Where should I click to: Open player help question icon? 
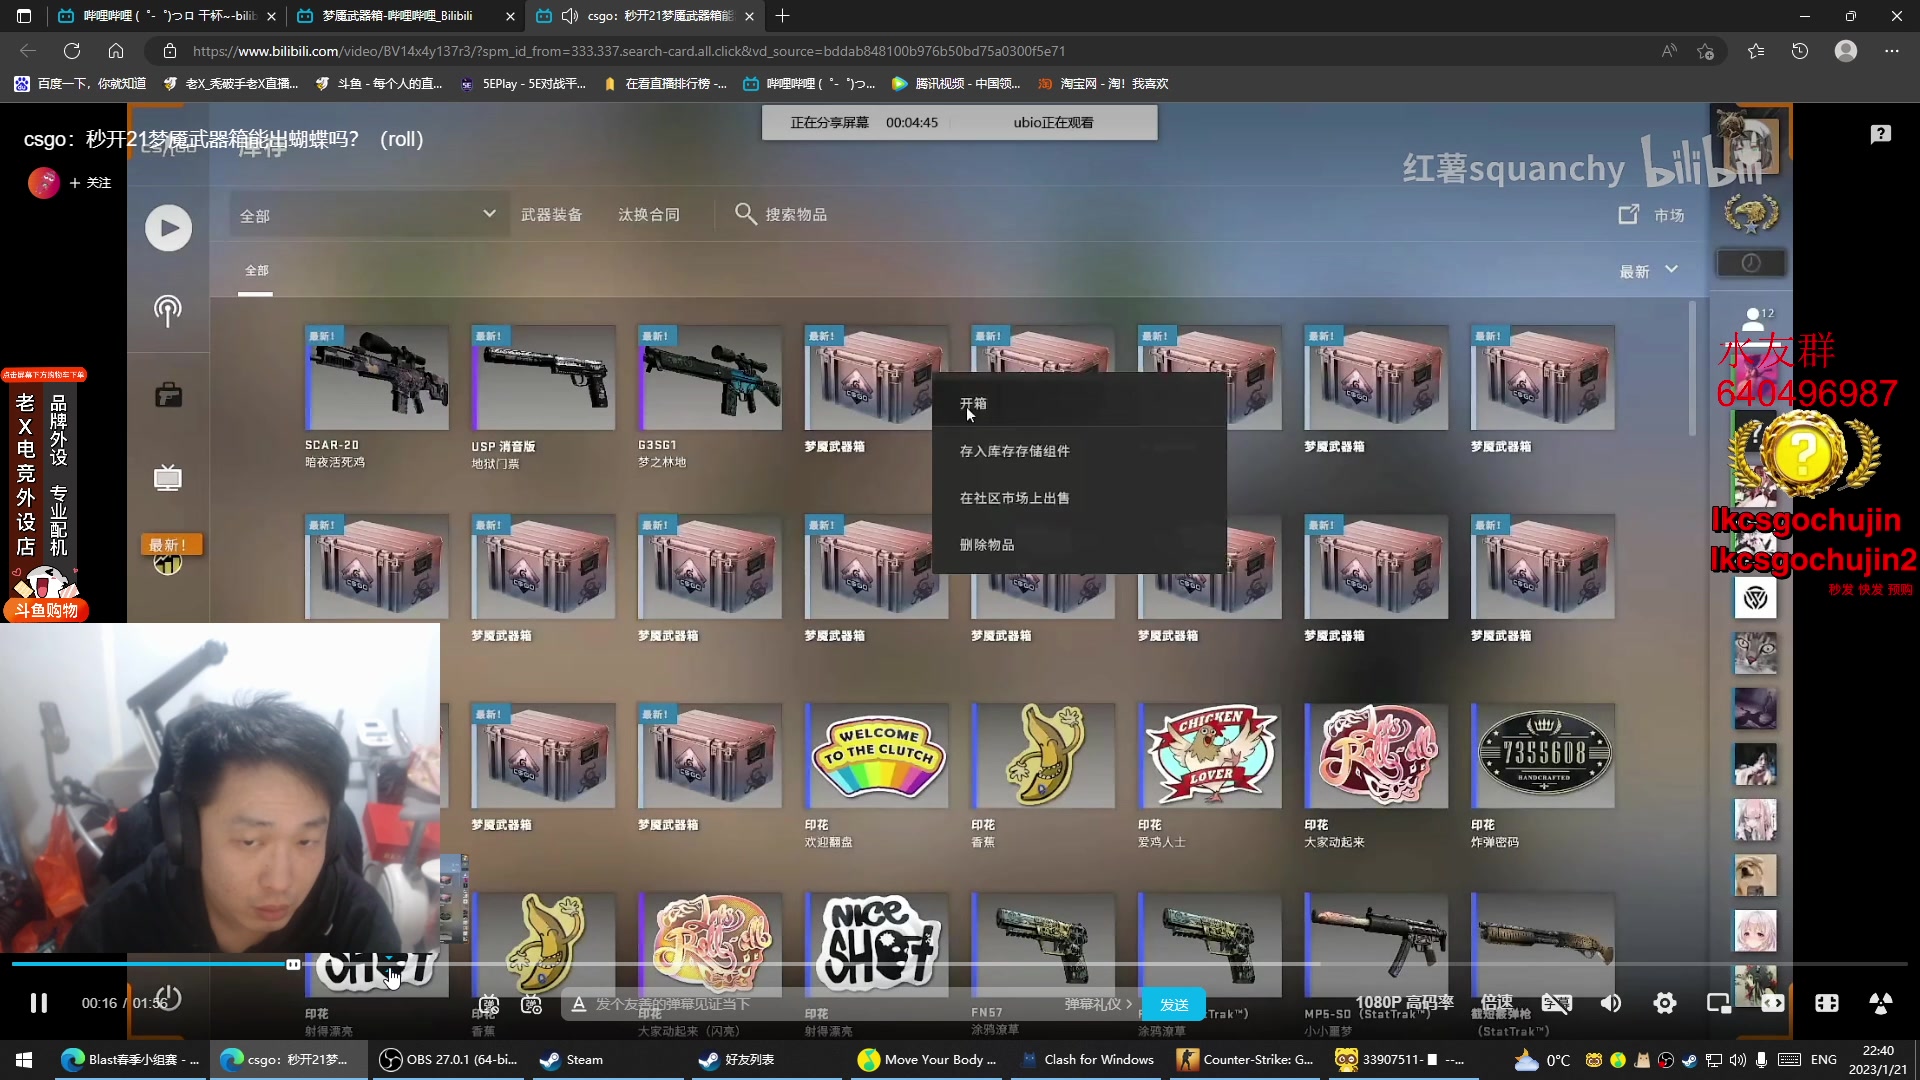1881,134
